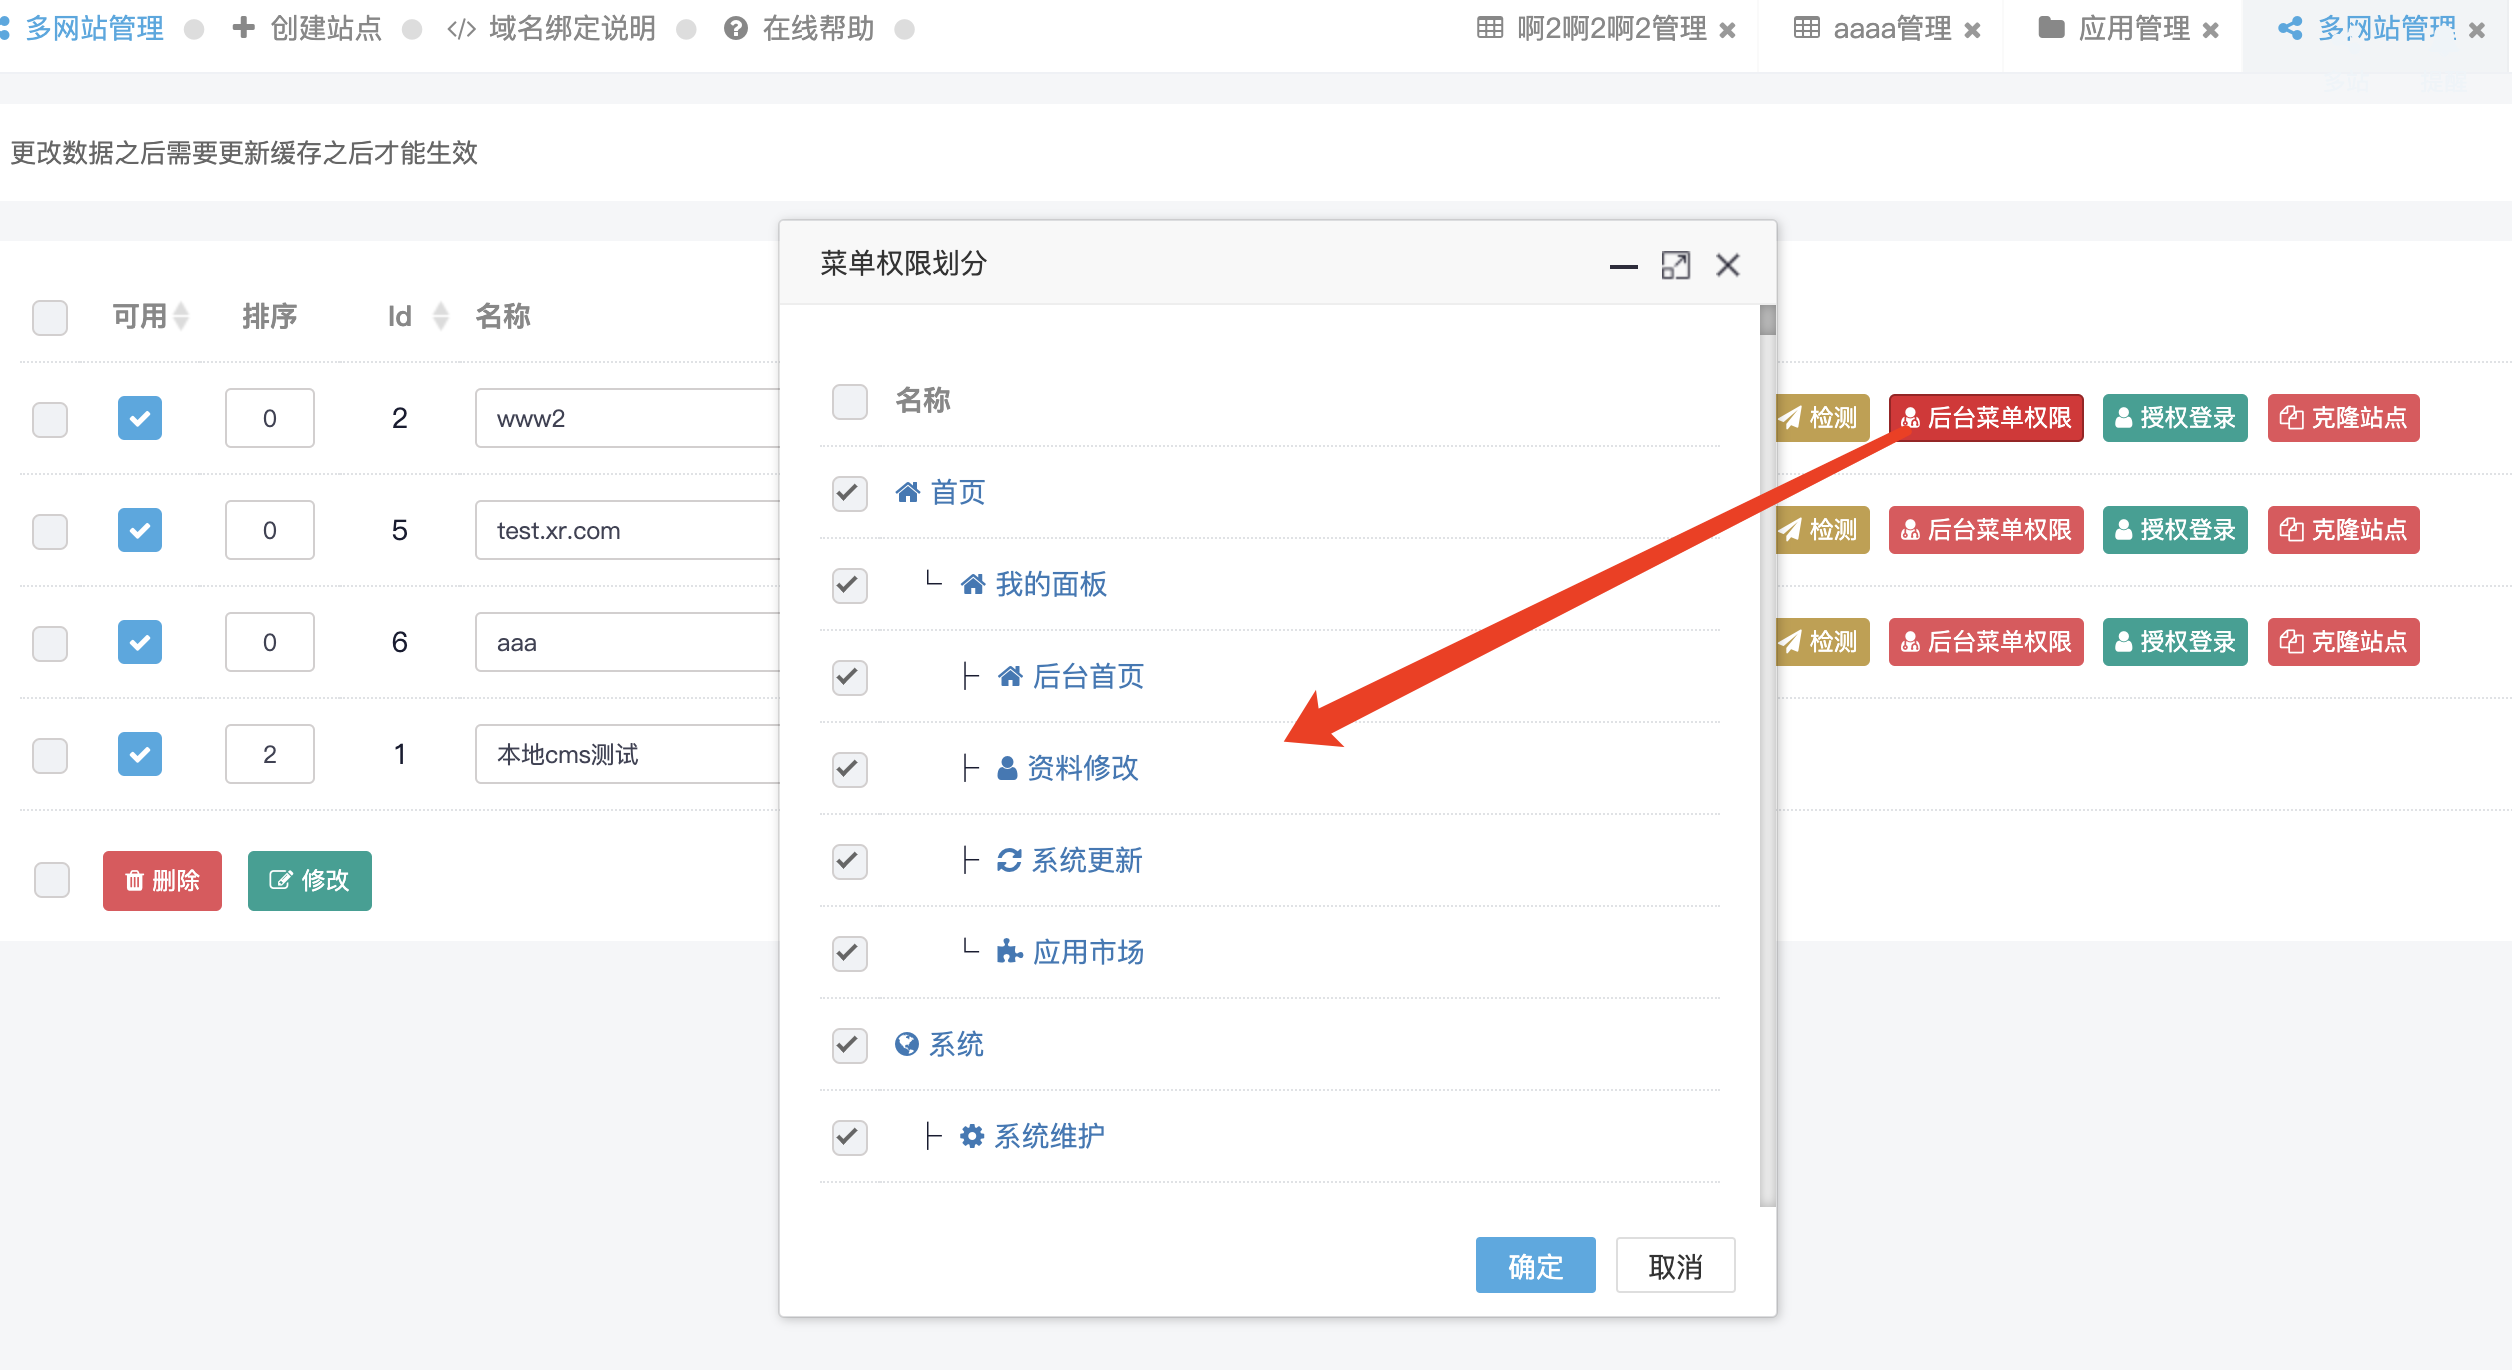The image size is (2512, 1370).
Task: Confirm with the 确定 button
Action: (1535, 1266)
